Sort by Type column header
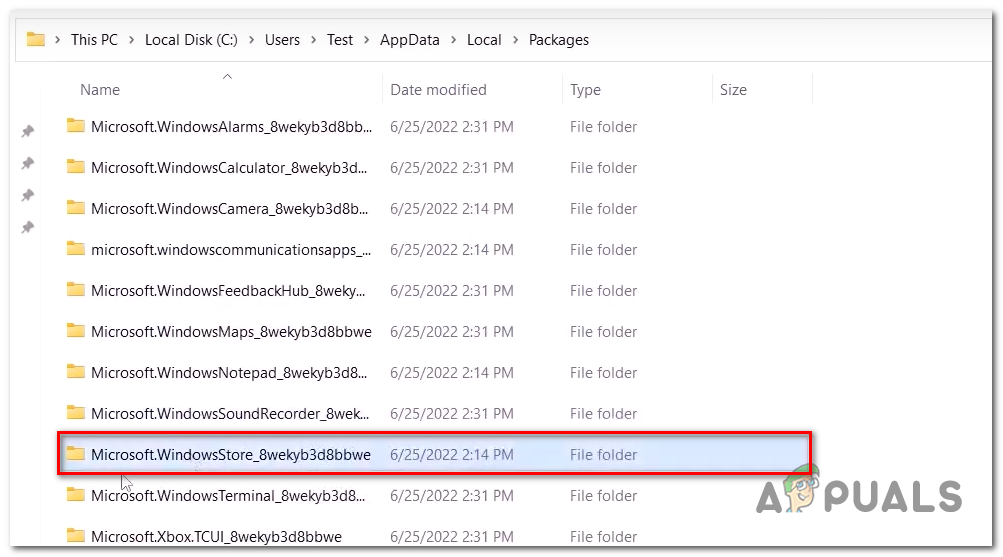 coord(585,90)
